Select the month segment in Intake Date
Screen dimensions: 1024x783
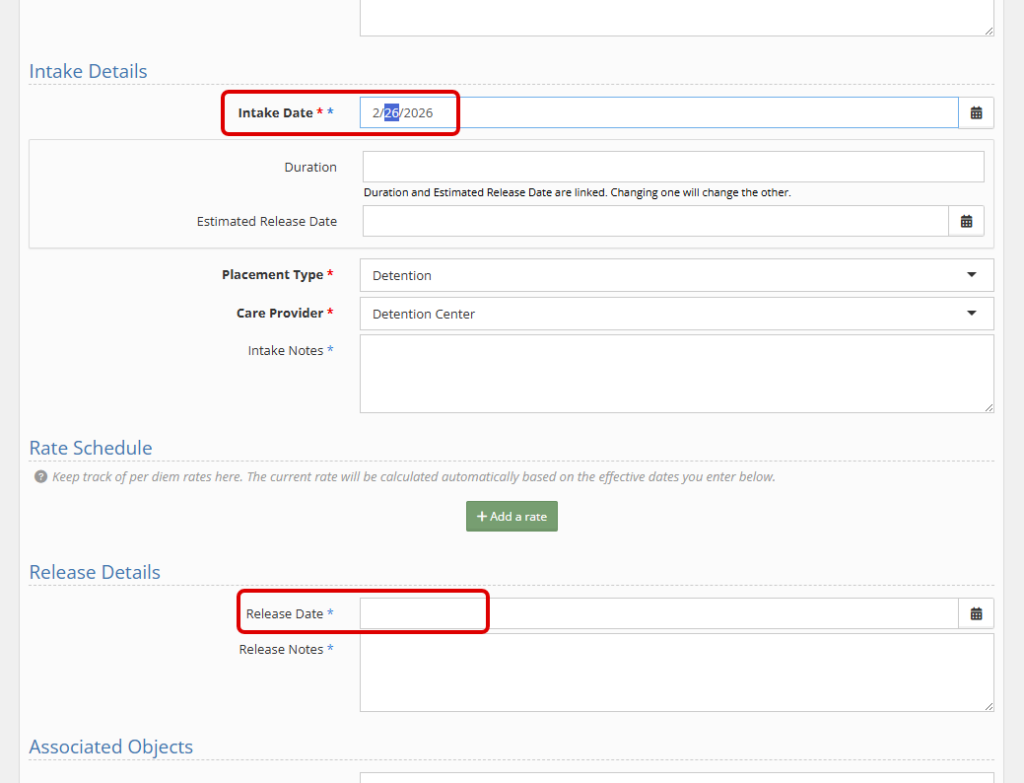tap(376, 113)
